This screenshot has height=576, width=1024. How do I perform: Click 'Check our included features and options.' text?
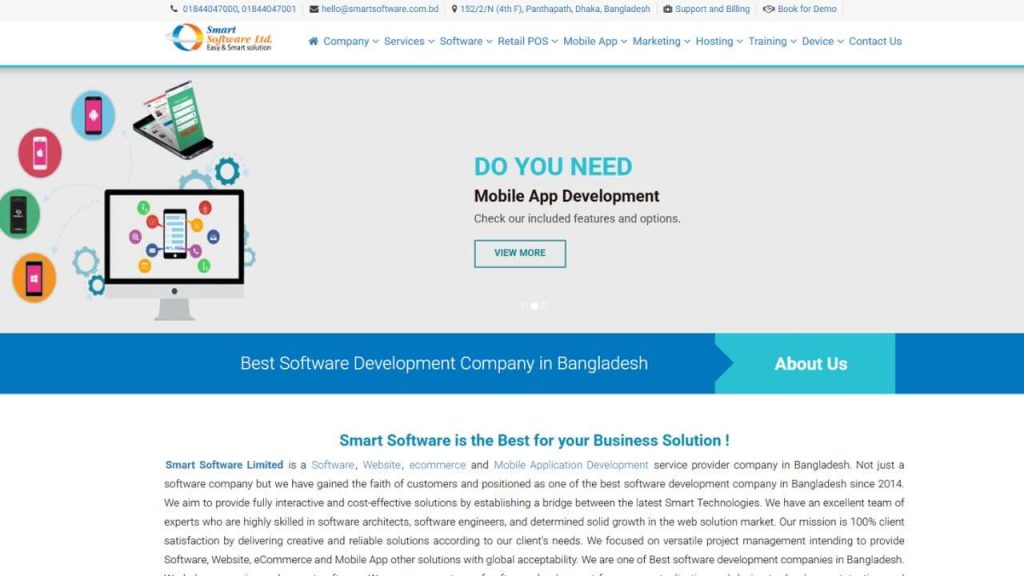point(577,219)
